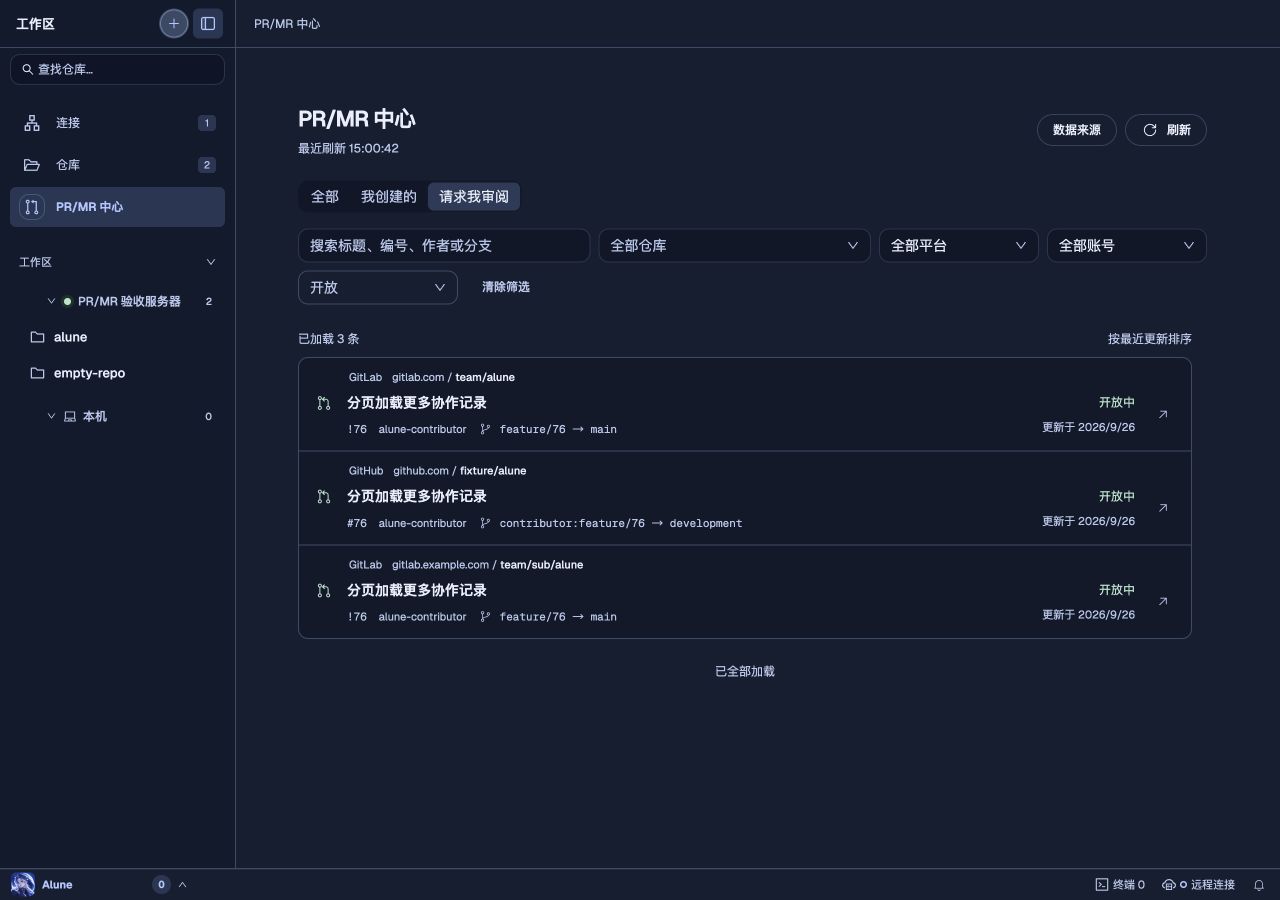Click the refresh icon in 刷新 button

1150,130
